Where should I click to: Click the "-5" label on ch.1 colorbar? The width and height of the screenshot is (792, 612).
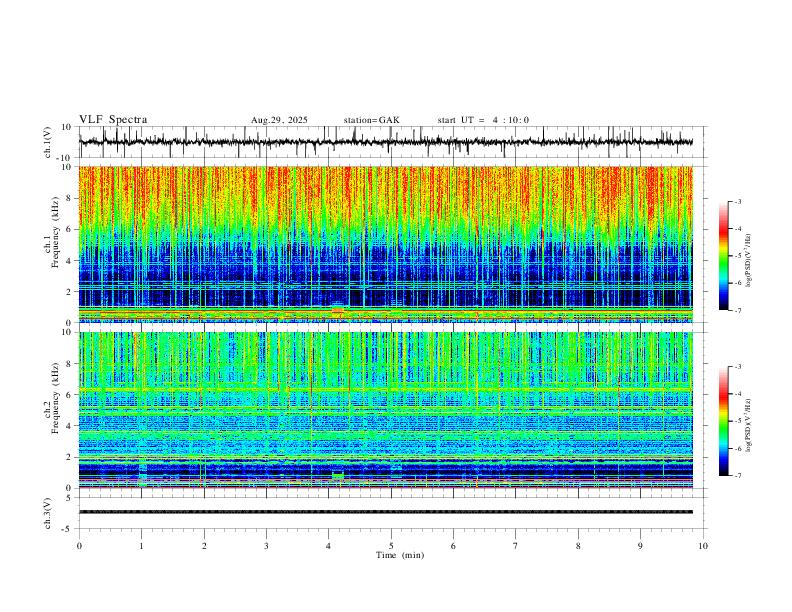(737, 256)
